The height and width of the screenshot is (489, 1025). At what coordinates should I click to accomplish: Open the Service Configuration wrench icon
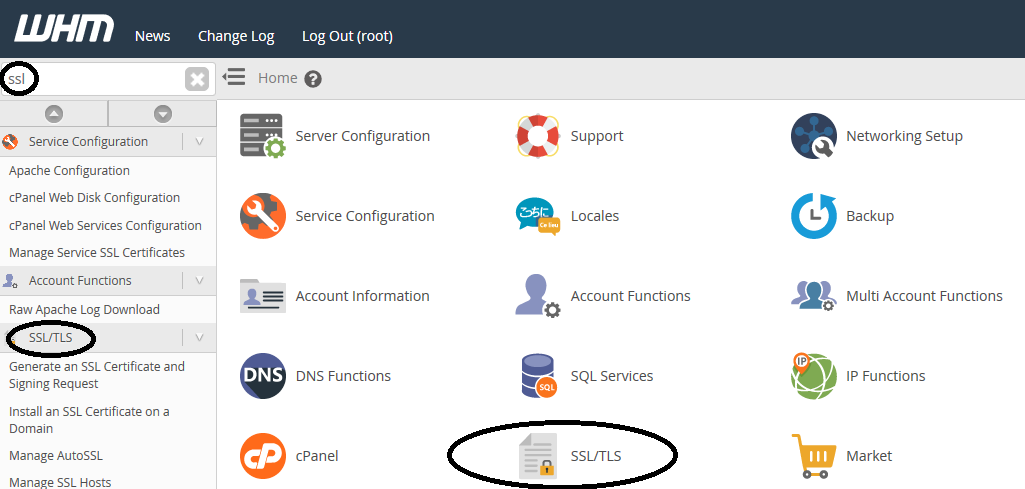pos(262,216)
